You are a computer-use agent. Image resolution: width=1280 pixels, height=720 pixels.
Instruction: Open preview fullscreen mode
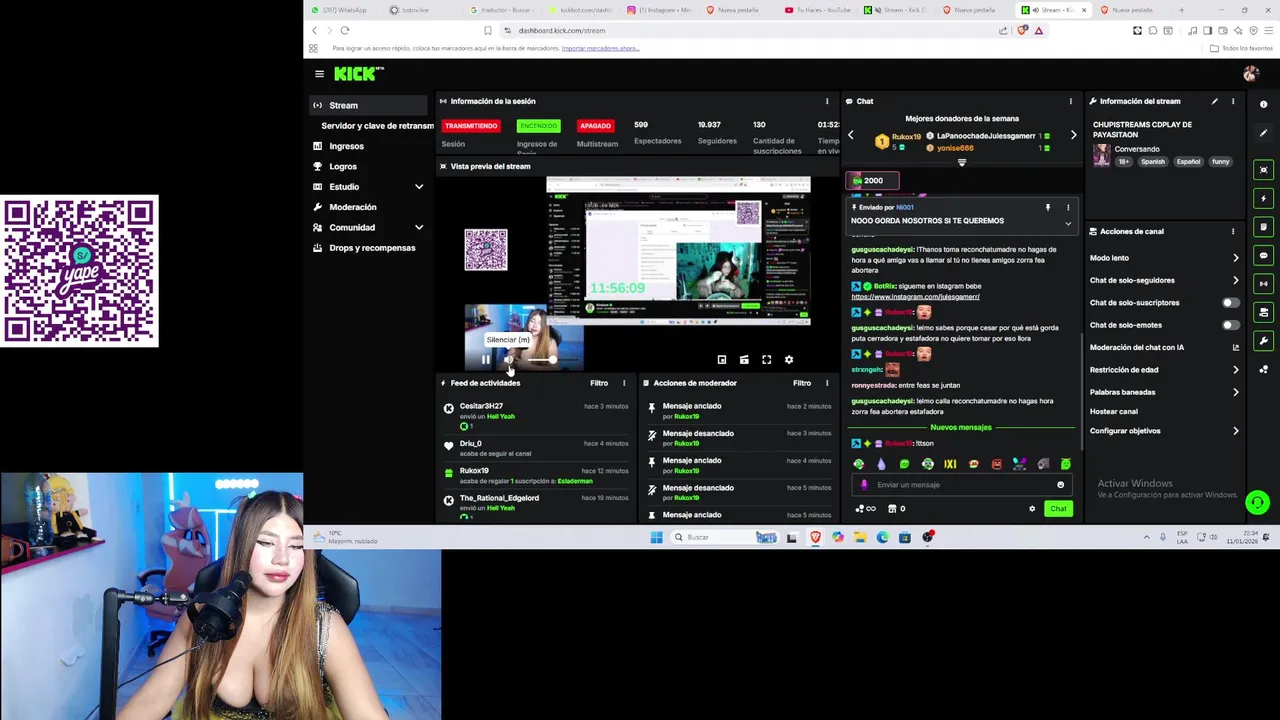(x=766, y=359)
